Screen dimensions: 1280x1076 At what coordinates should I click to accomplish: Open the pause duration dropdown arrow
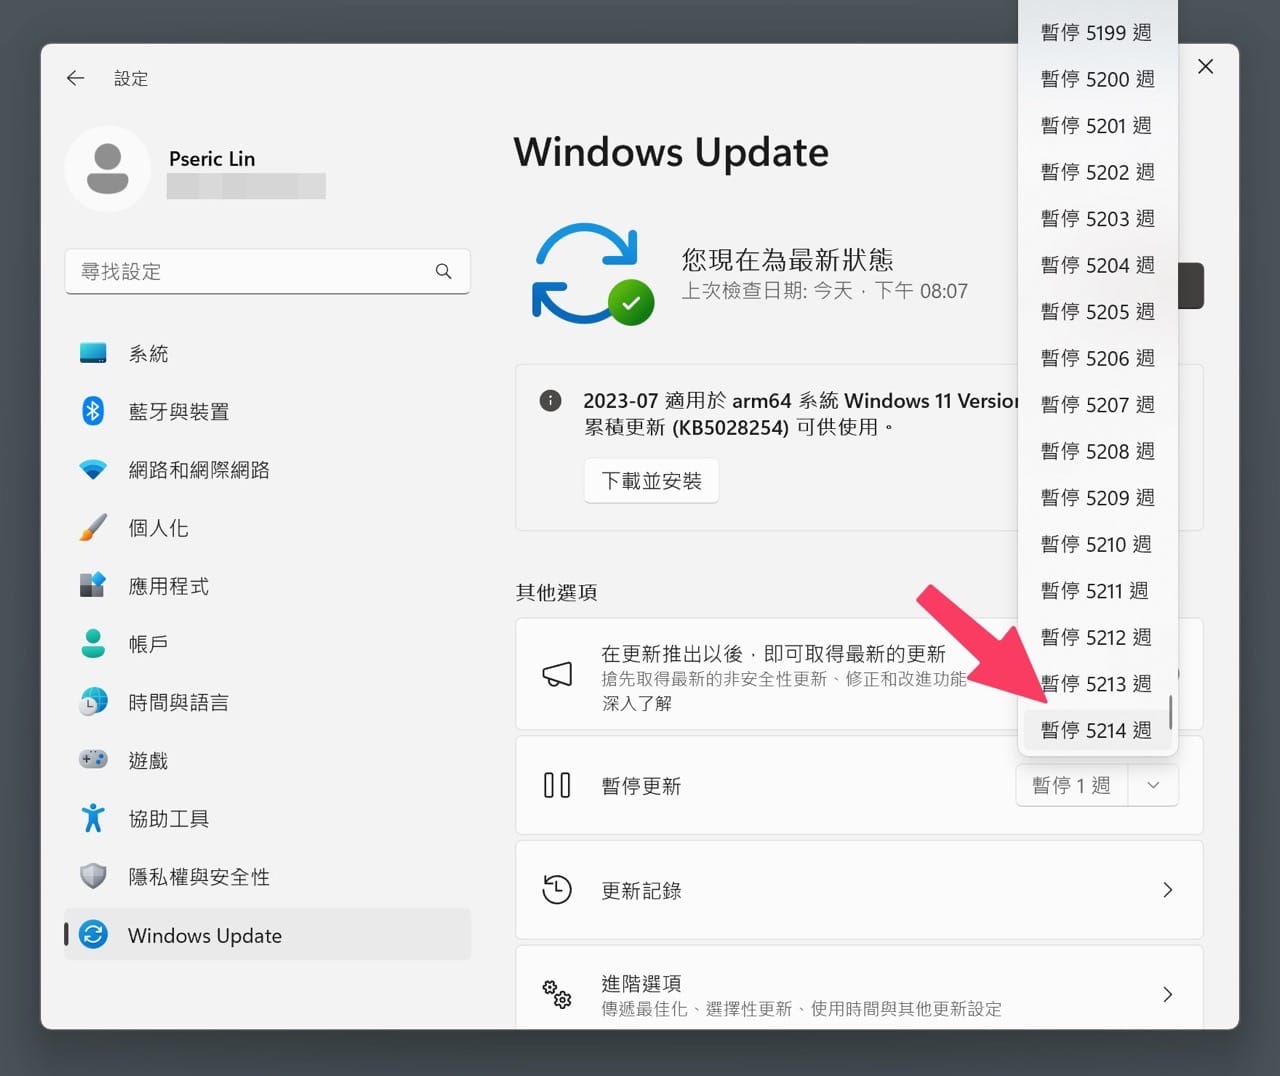pyautogui.click(x=1153, y=785)
